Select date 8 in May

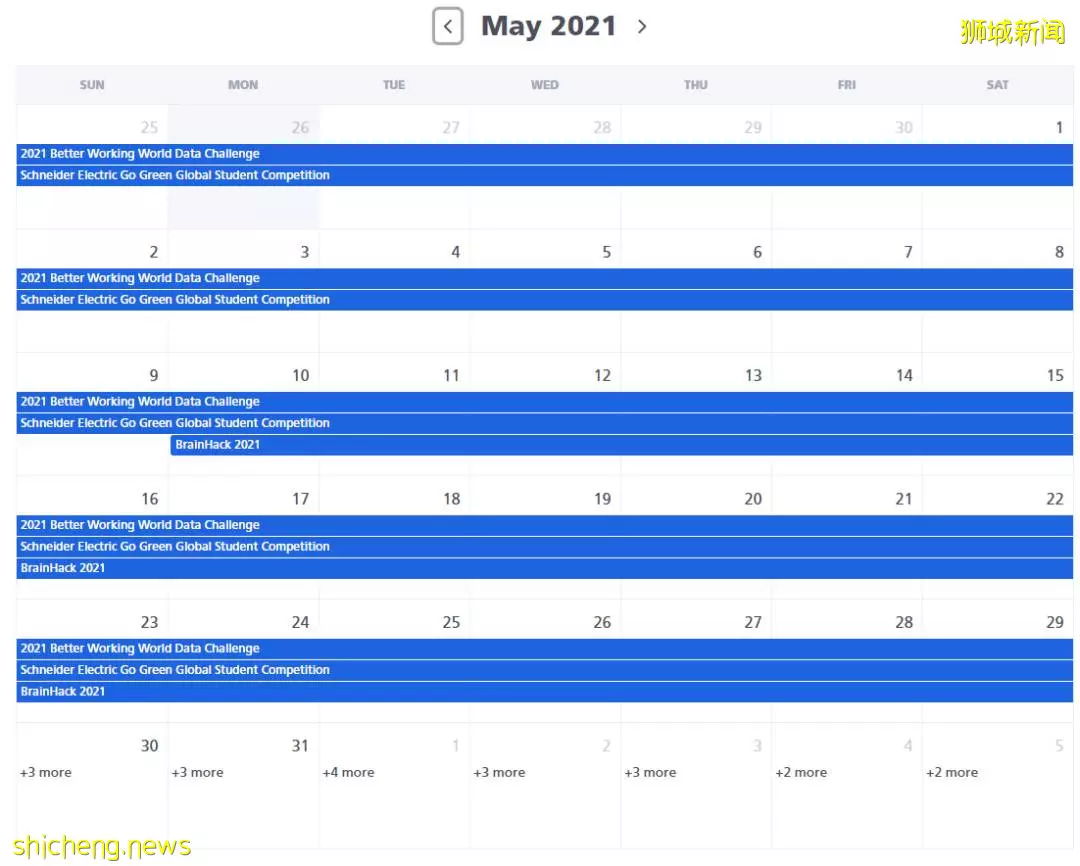click(x=1059, y=252)
